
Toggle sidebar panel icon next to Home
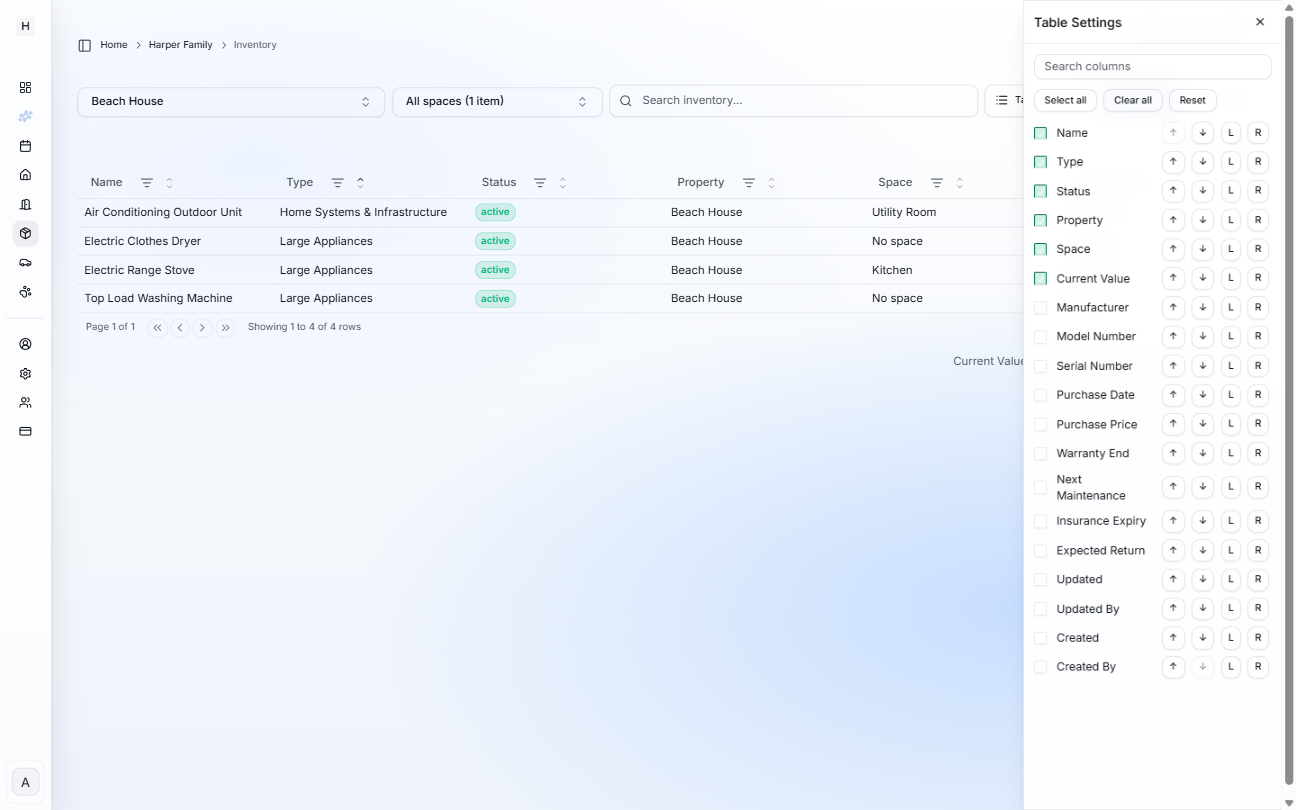(x=85, y=45)
